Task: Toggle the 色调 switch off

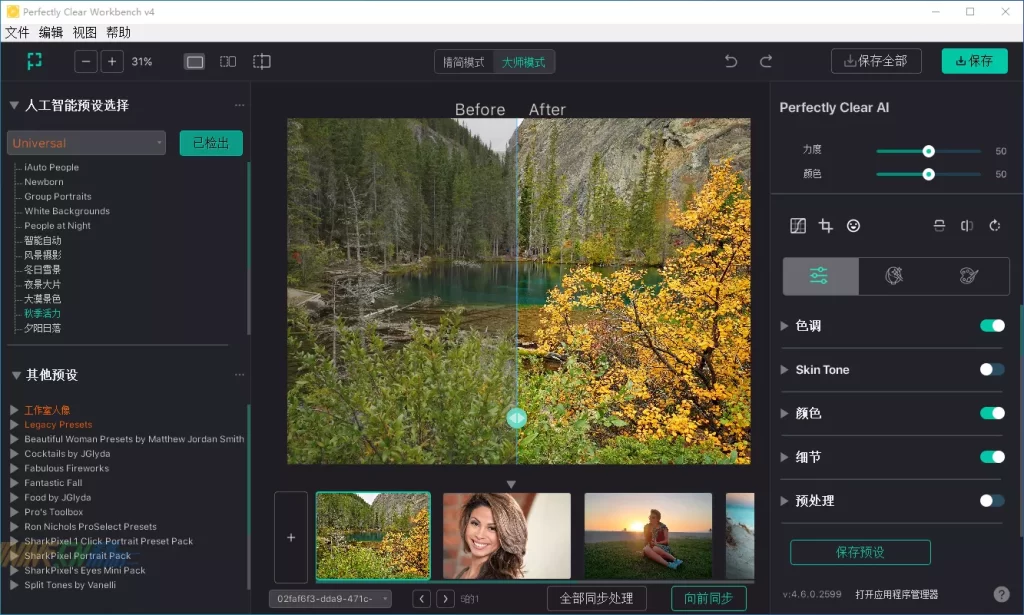Action: [x=992, y=326]
